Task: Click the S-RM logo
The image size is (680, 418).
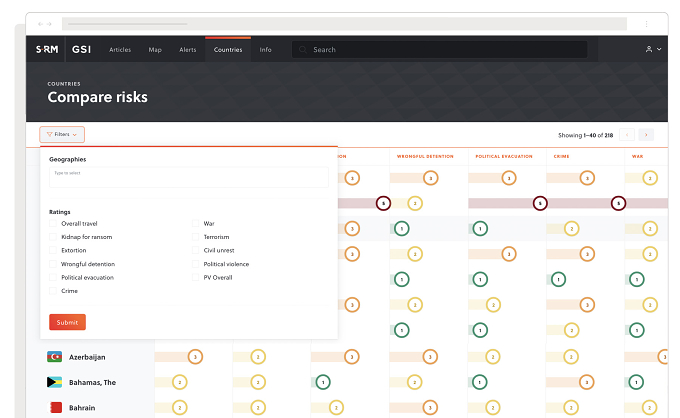Action: click(47, 49)
